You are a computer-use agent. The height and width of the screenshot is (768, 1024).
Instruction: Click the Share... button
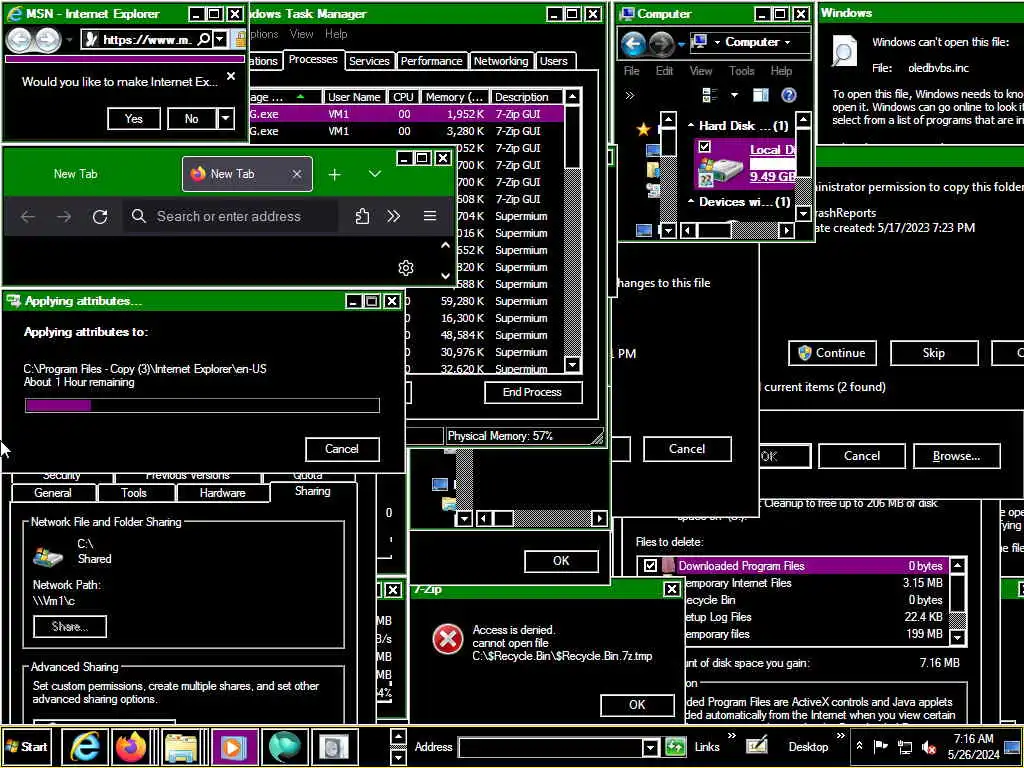click(x=70, y=626)
